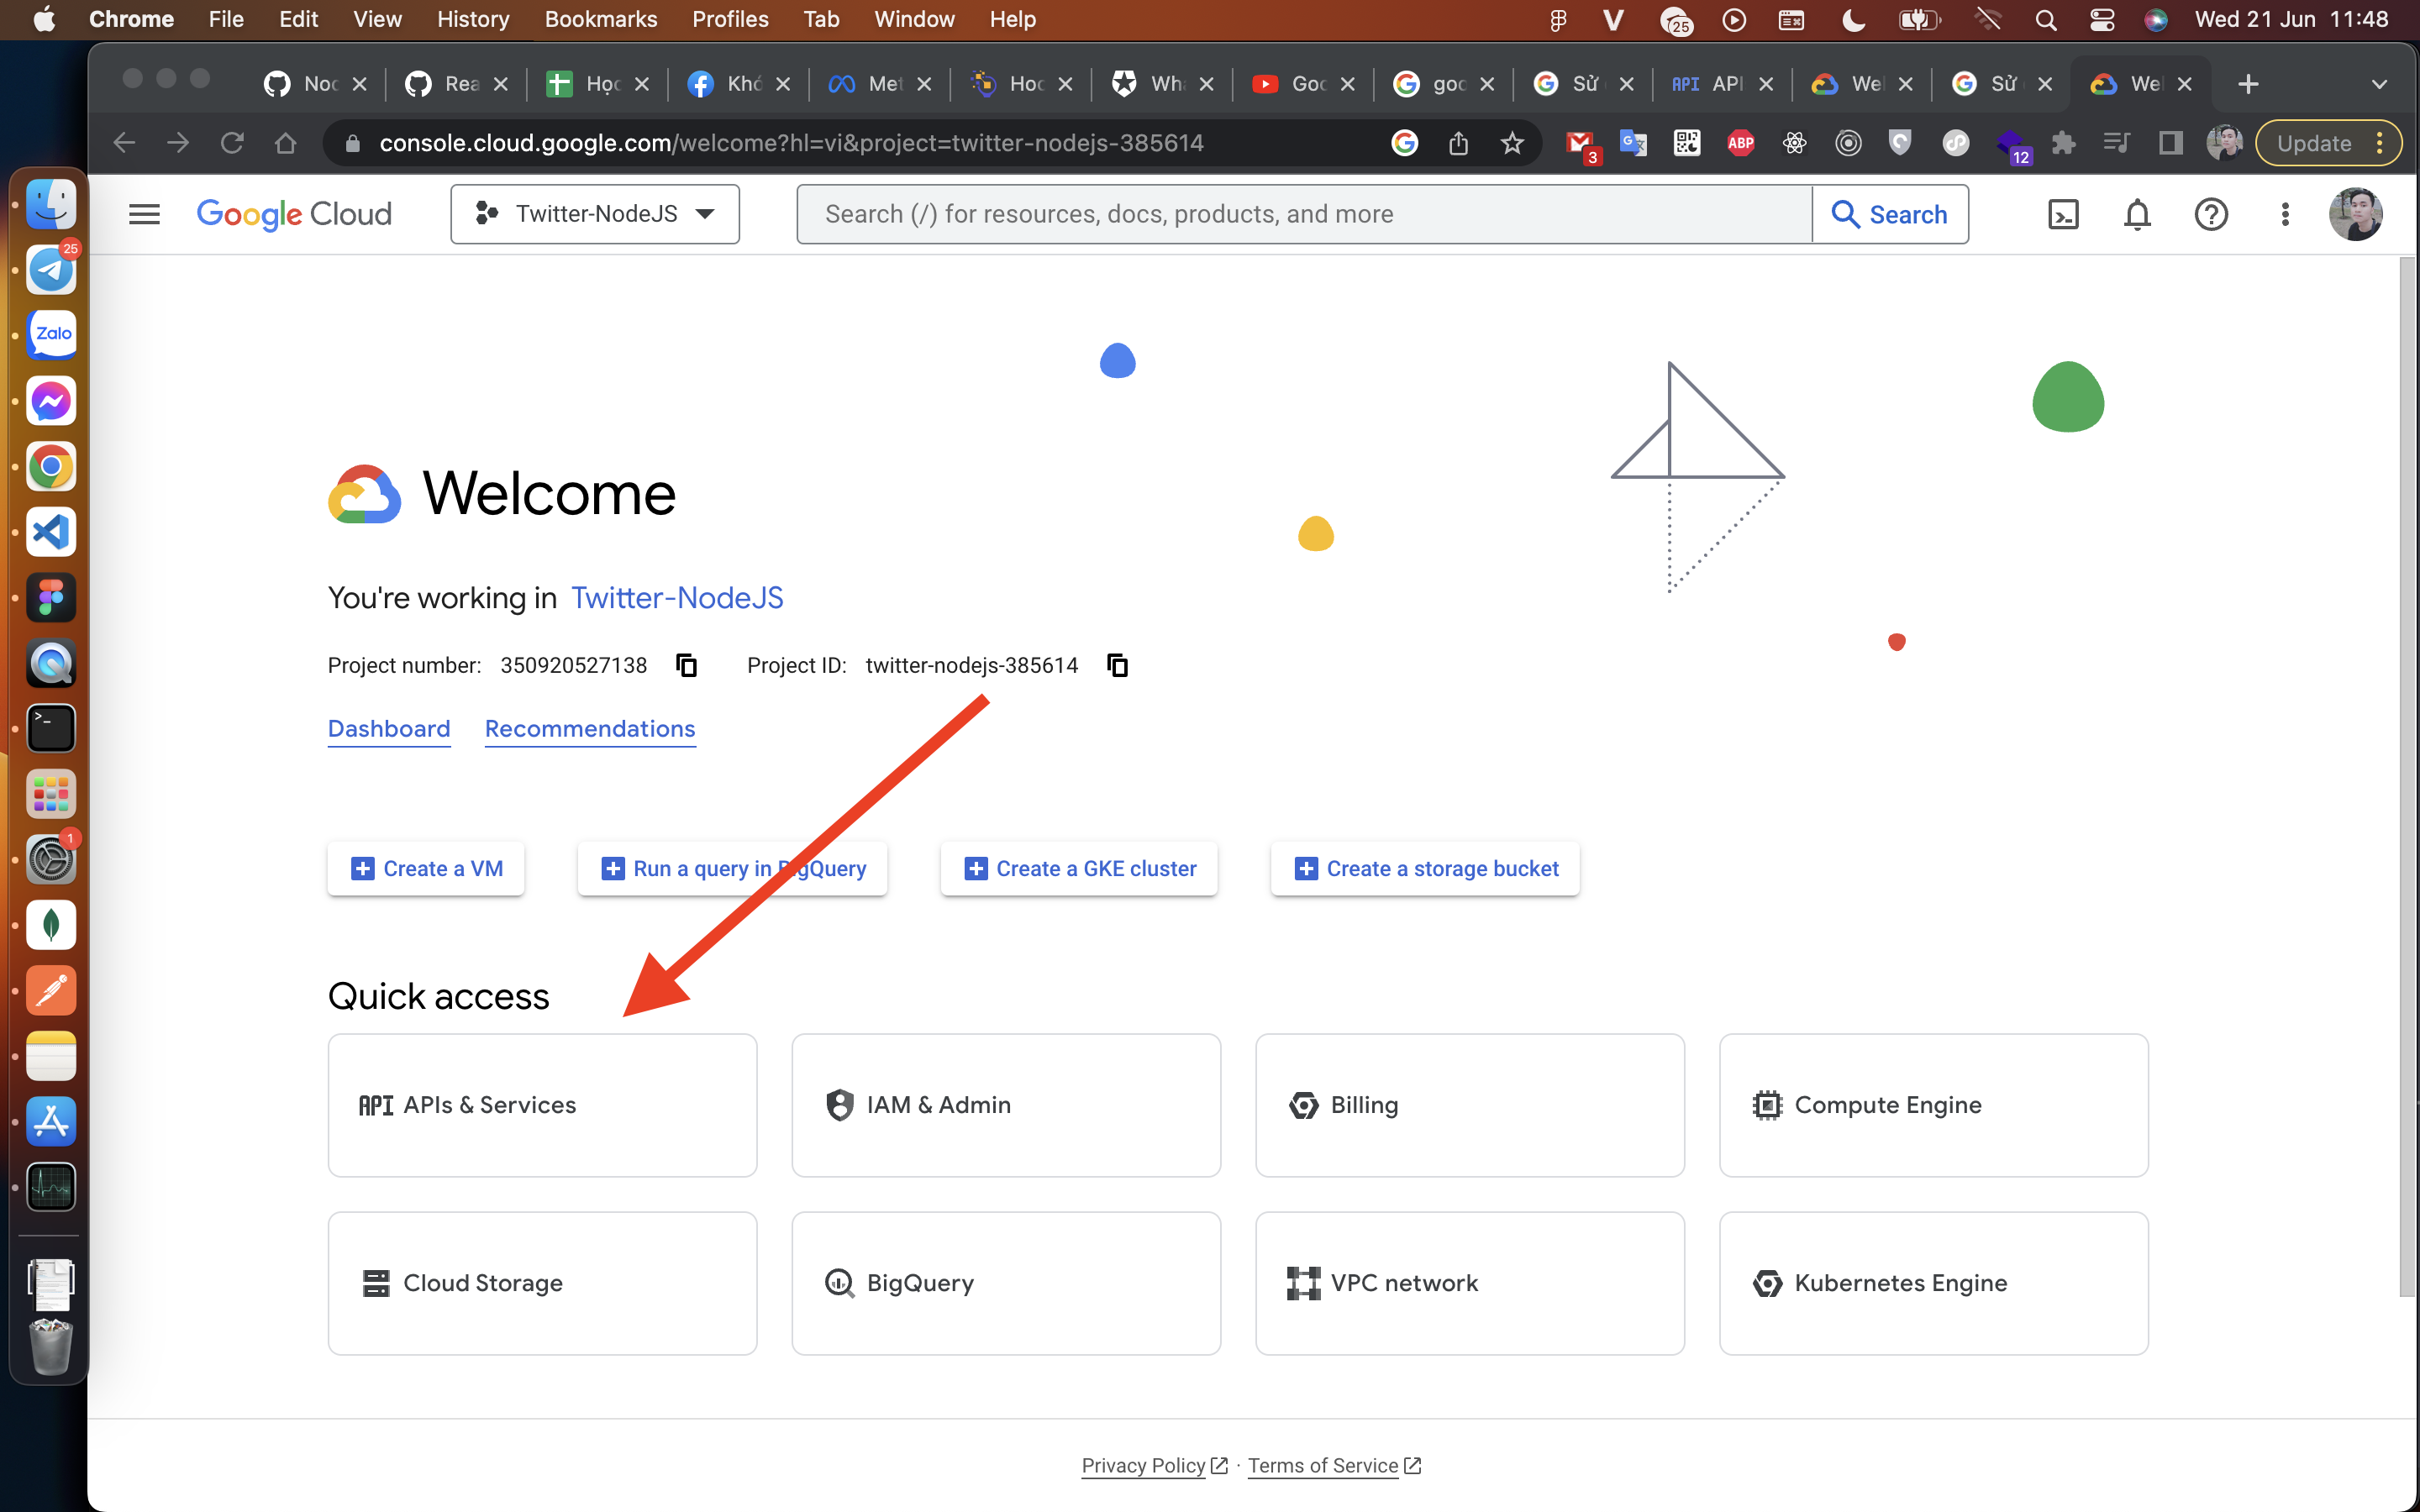Image resolution: width=2420 pixels, height=1512 pixels.
Task: Open Chrome home button
Action: pyautogui.click(x=286, y=143)
